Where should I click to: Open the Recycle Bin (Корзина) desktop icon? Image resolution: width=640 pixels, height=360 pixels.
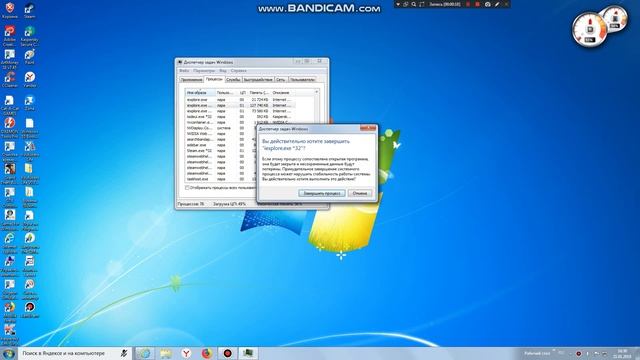click(x=9, y=10)
